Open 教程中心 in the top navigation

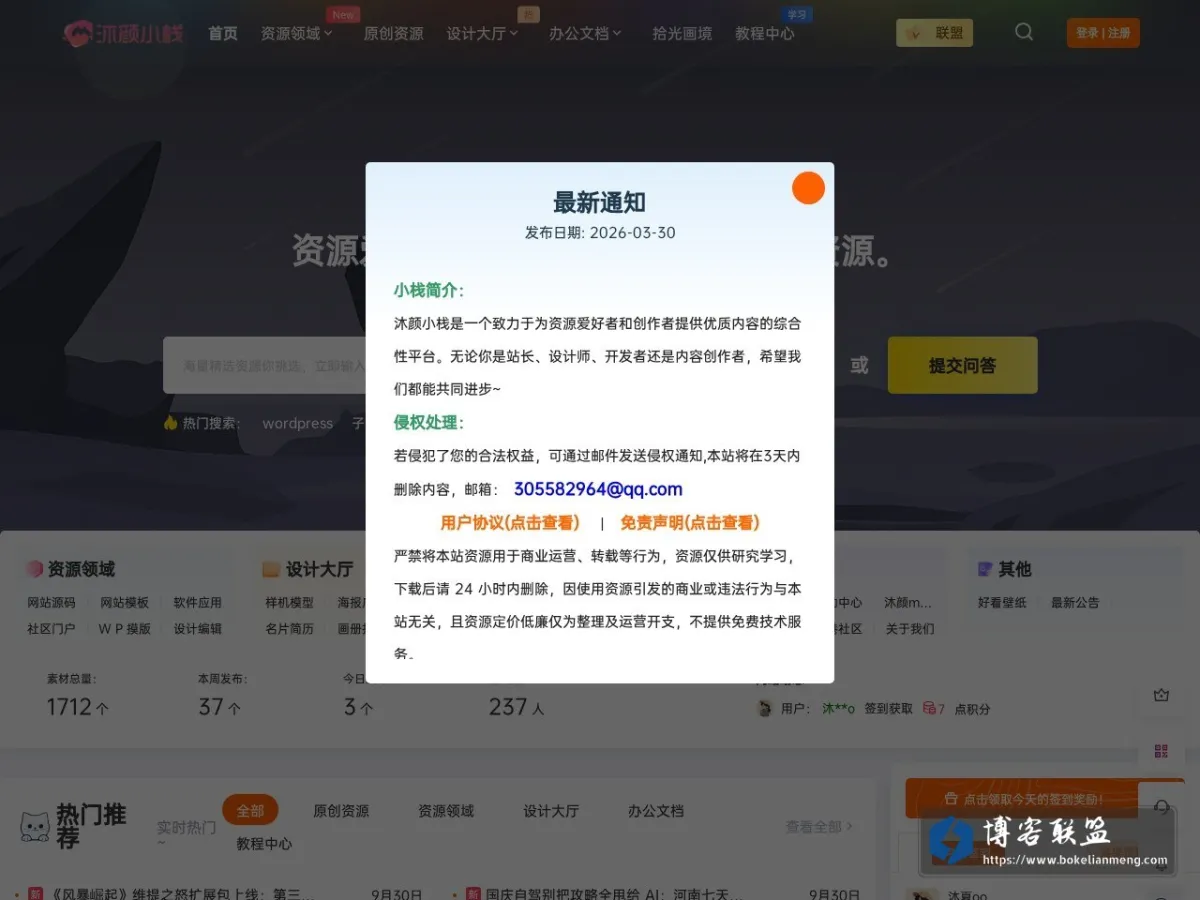click(x=765, y=33)
